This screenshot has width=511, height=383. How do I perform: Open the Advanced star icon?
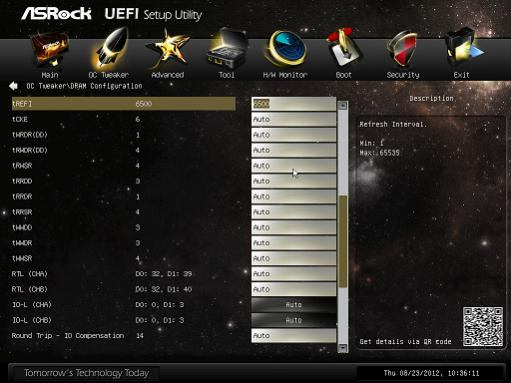click(x=168, y=49)
